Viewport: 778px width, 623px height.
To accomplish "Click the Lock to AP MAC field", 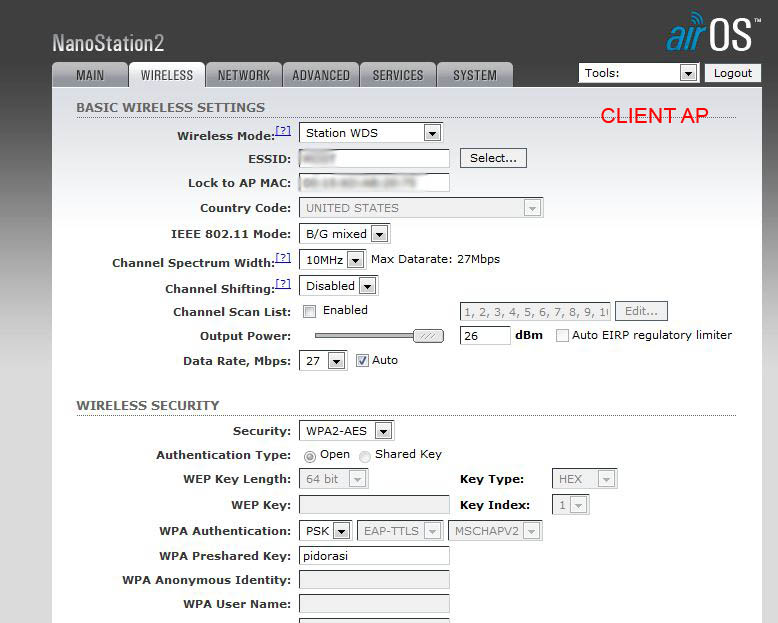I will click(374, 183).
